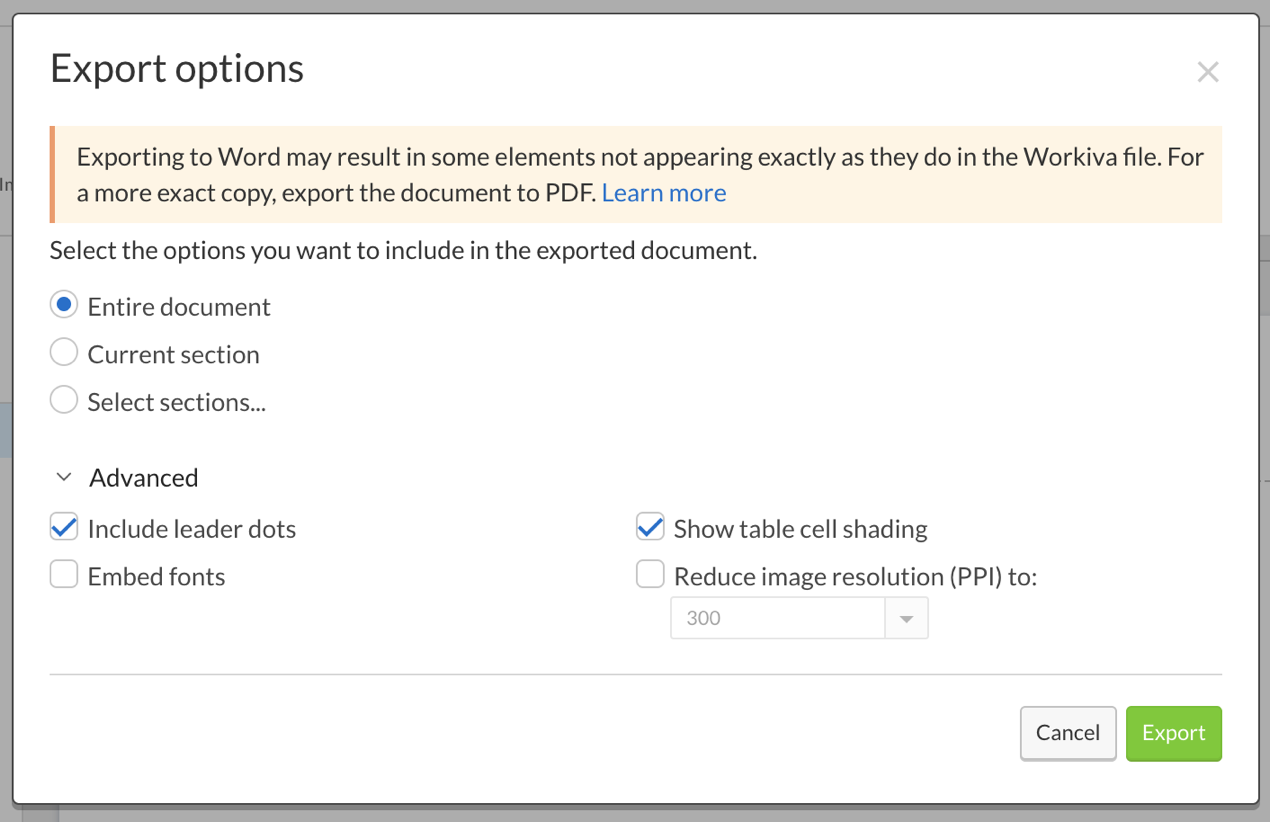Disable the Show table cell shading checkbox
1270x822 pixels.
[650, 527]
